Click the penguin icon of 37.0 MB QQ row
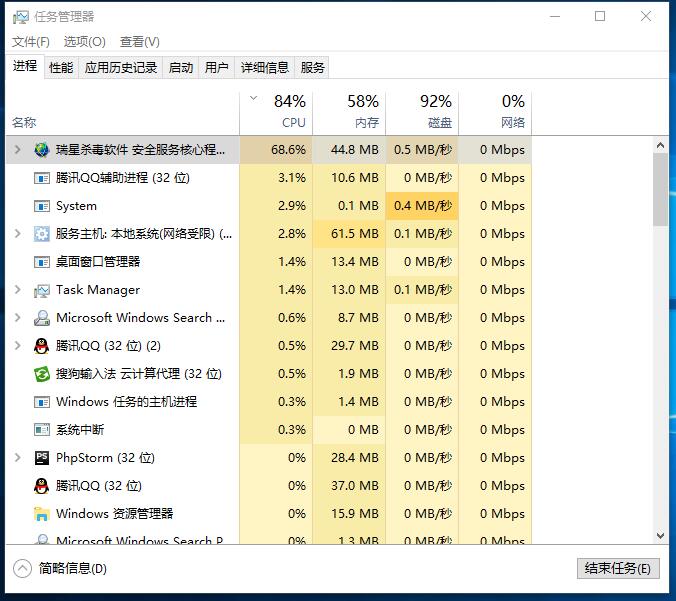The image size is (676, 601). [x=41, y=486]
